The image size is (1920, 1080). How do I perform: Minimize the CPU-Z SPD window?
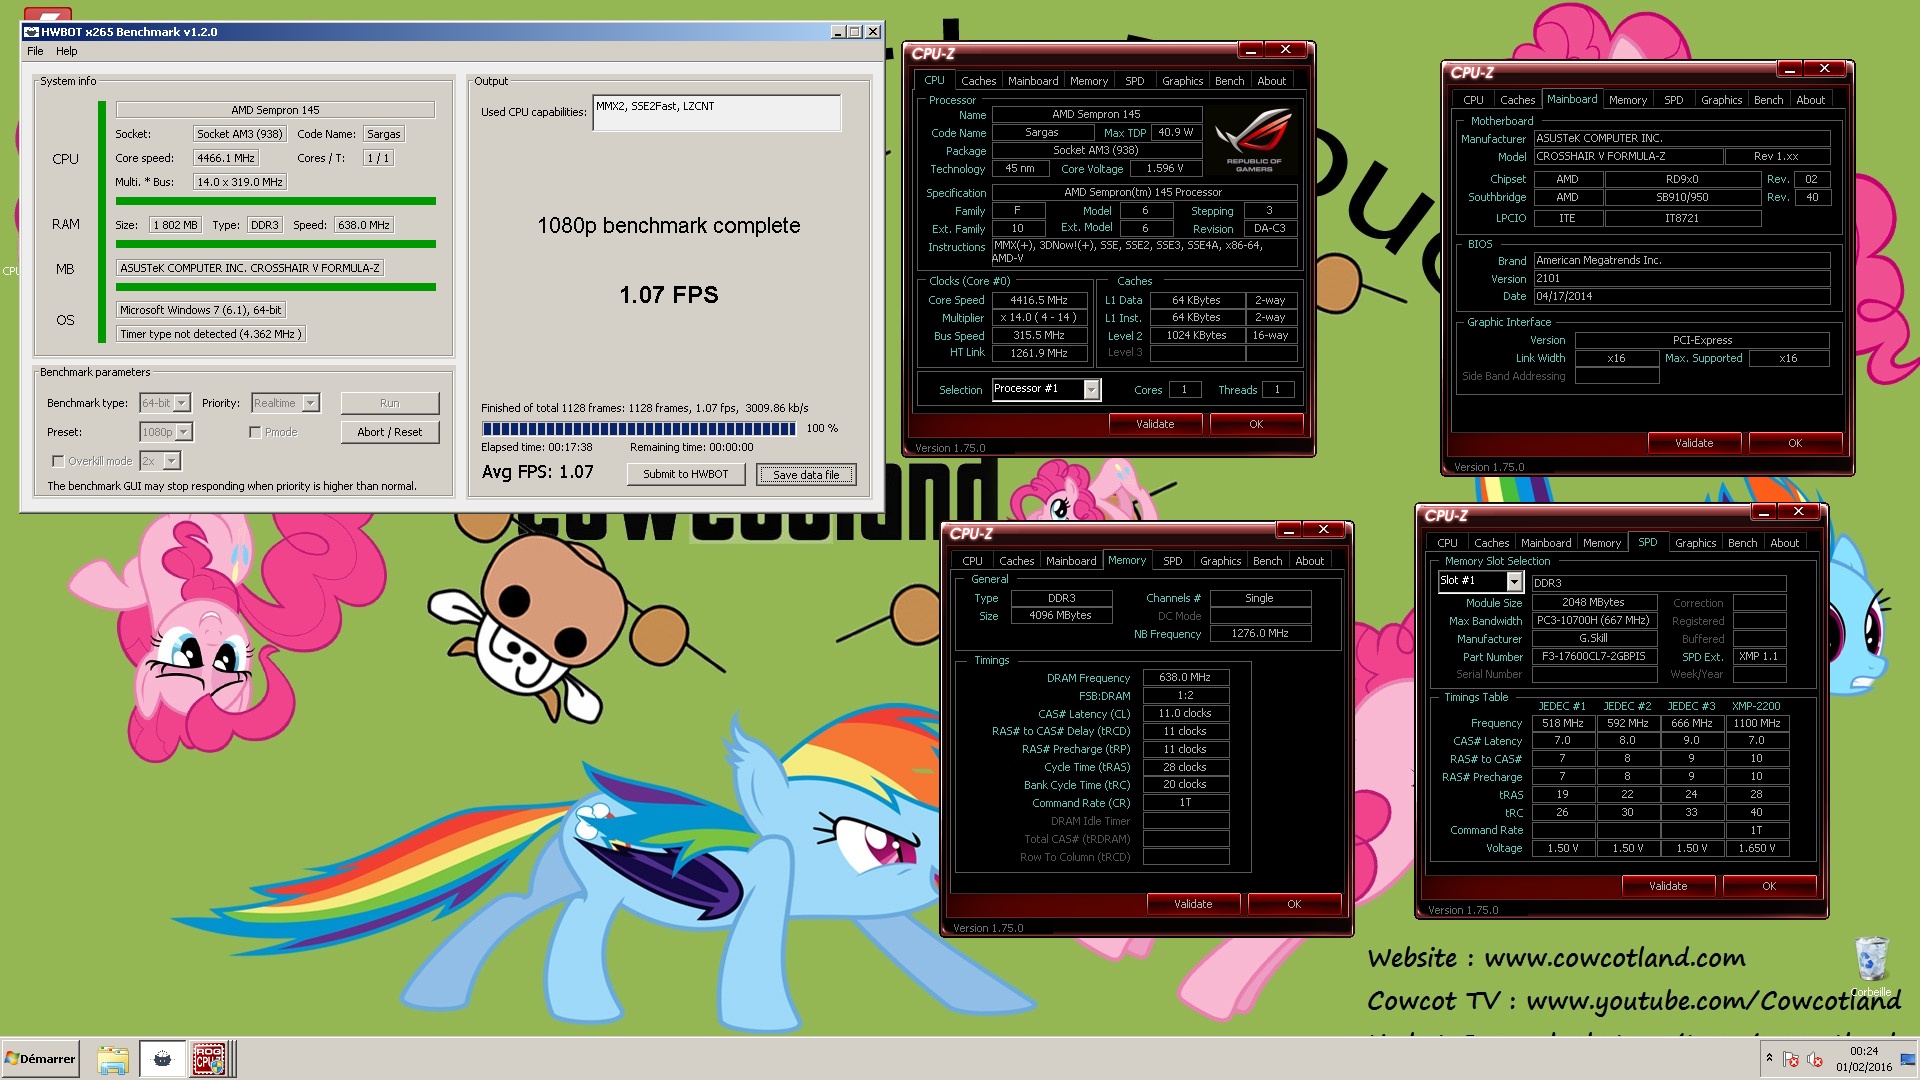(x=1764, y=512)
